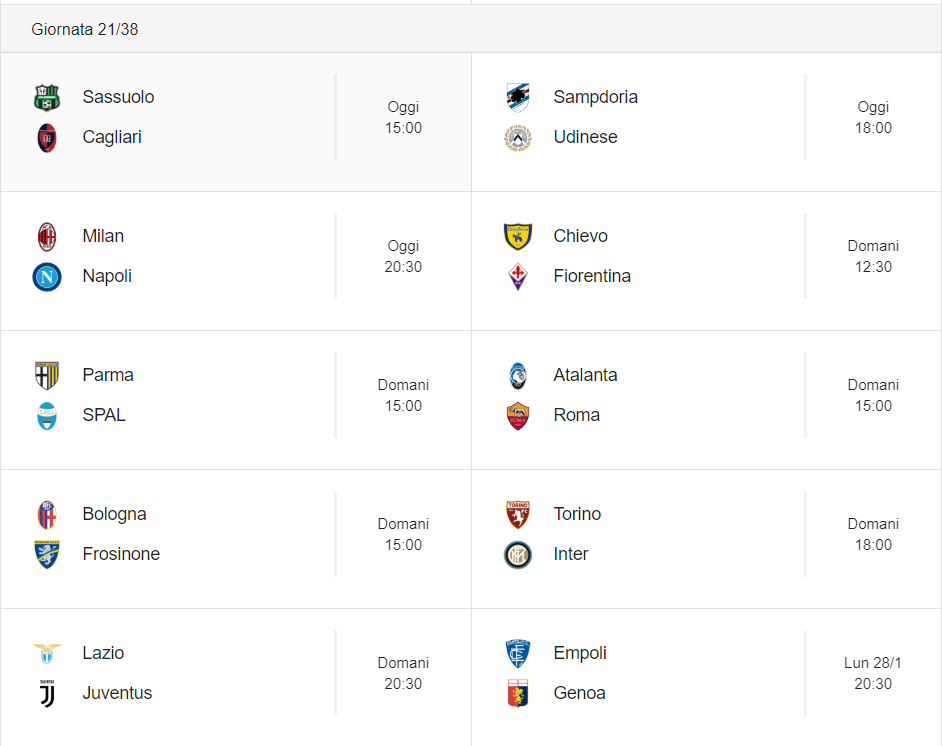The image size is (942, 746).
Task: Select Empoli–Genoa Lun 28/1 match time
Action: (873, 673)
